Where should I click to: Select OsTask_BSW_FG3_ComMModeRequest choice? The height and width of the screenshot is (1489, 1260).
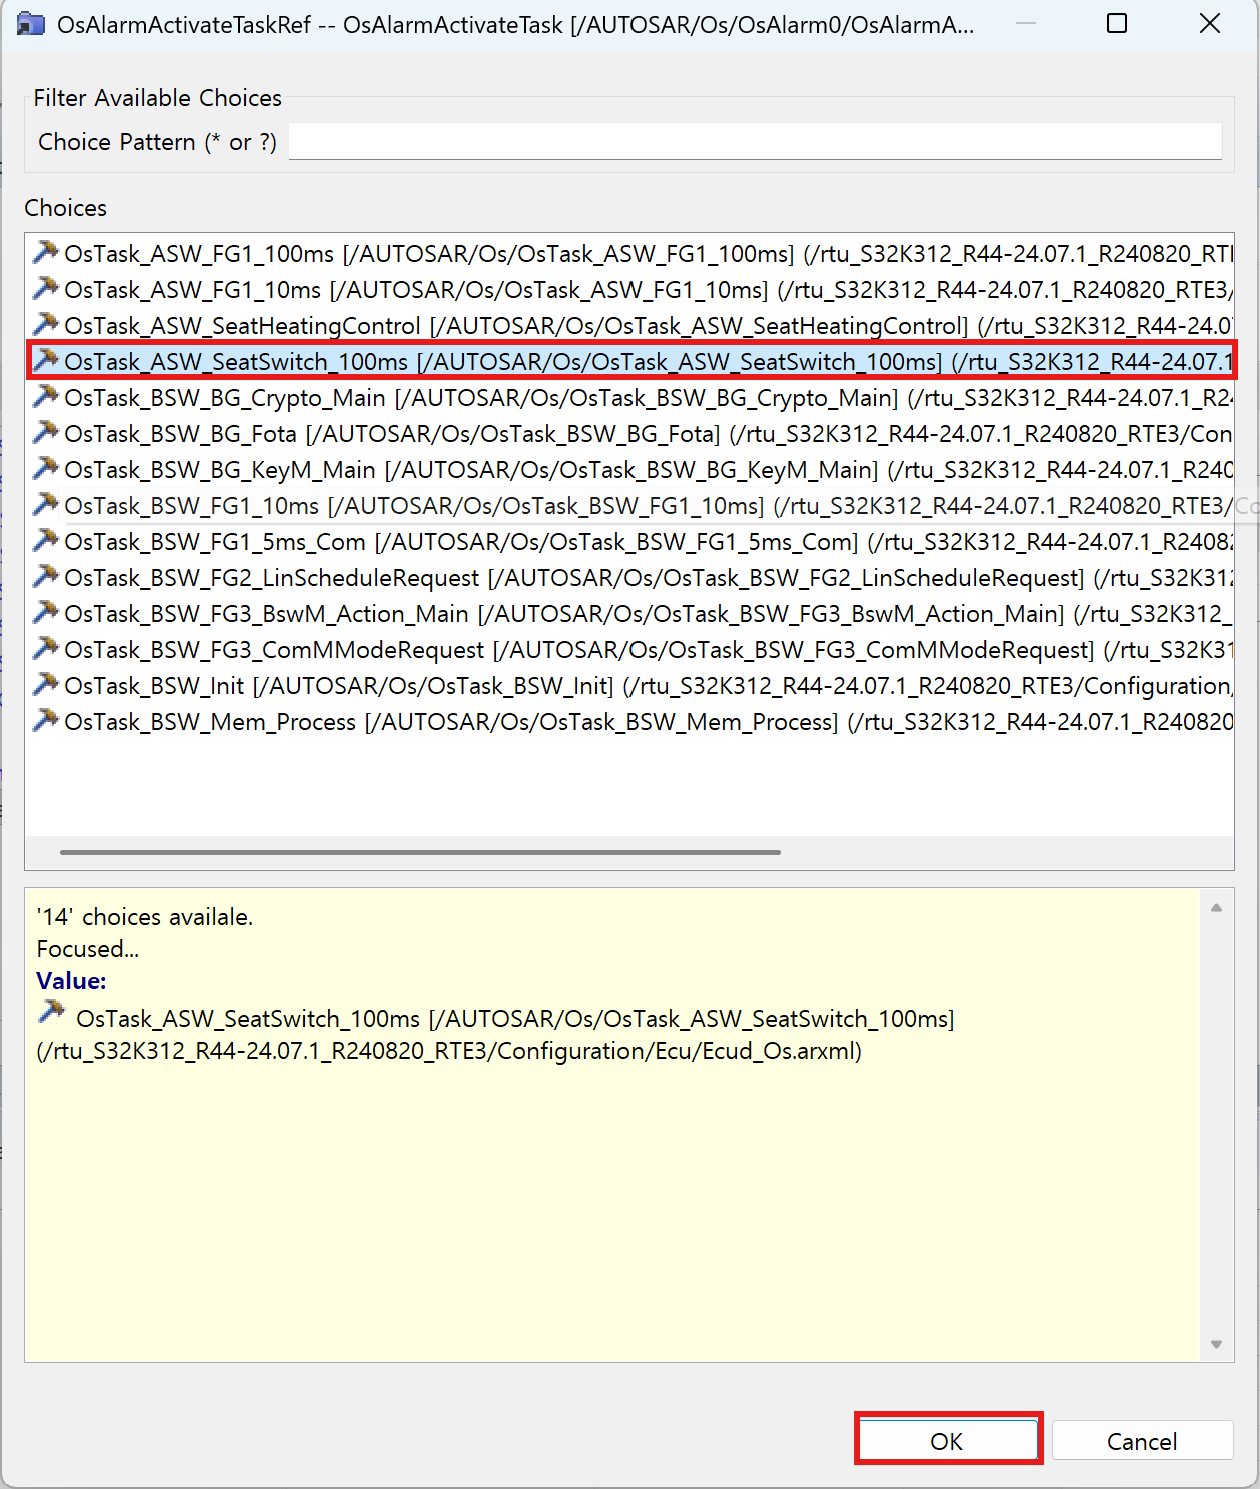[x=630, y=649]
